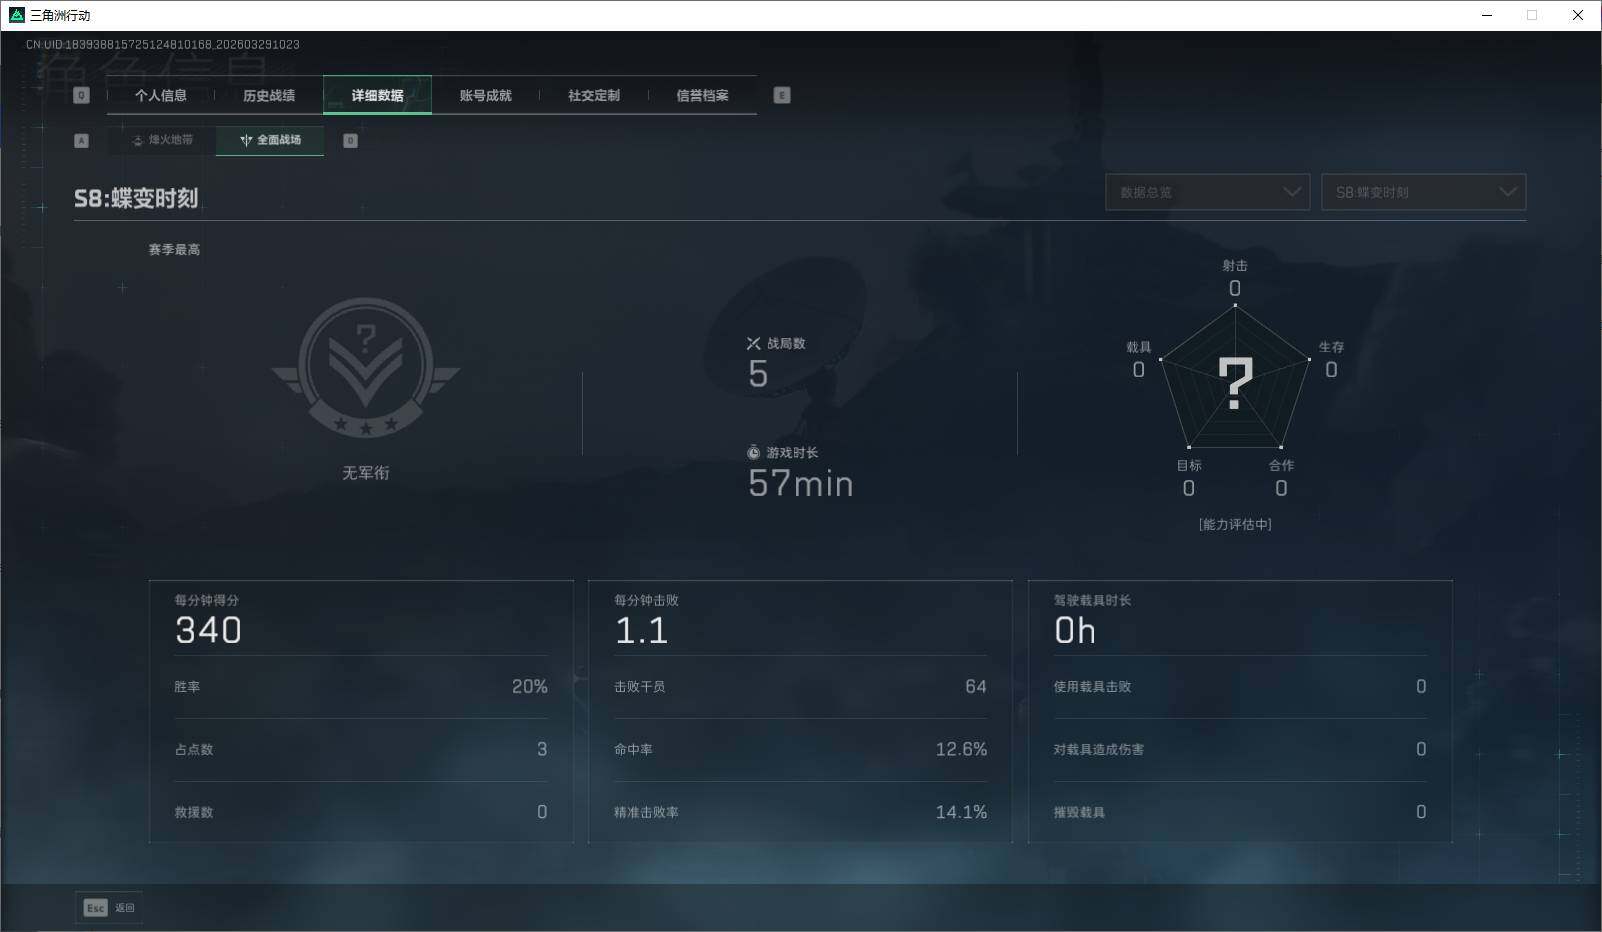Click the 每分钟得分 value 340
This screenshot has width=1602, height=932.
click(x=208, y=631)
